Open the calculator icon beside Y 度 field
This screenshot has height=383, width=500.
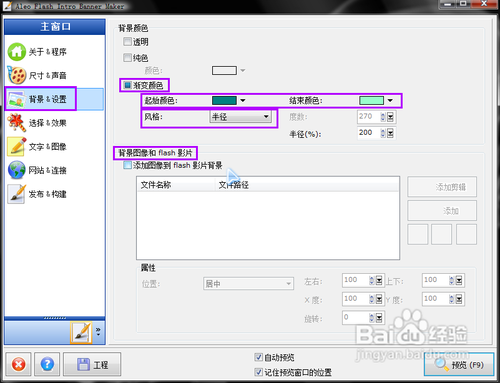[x=459, y=299]
